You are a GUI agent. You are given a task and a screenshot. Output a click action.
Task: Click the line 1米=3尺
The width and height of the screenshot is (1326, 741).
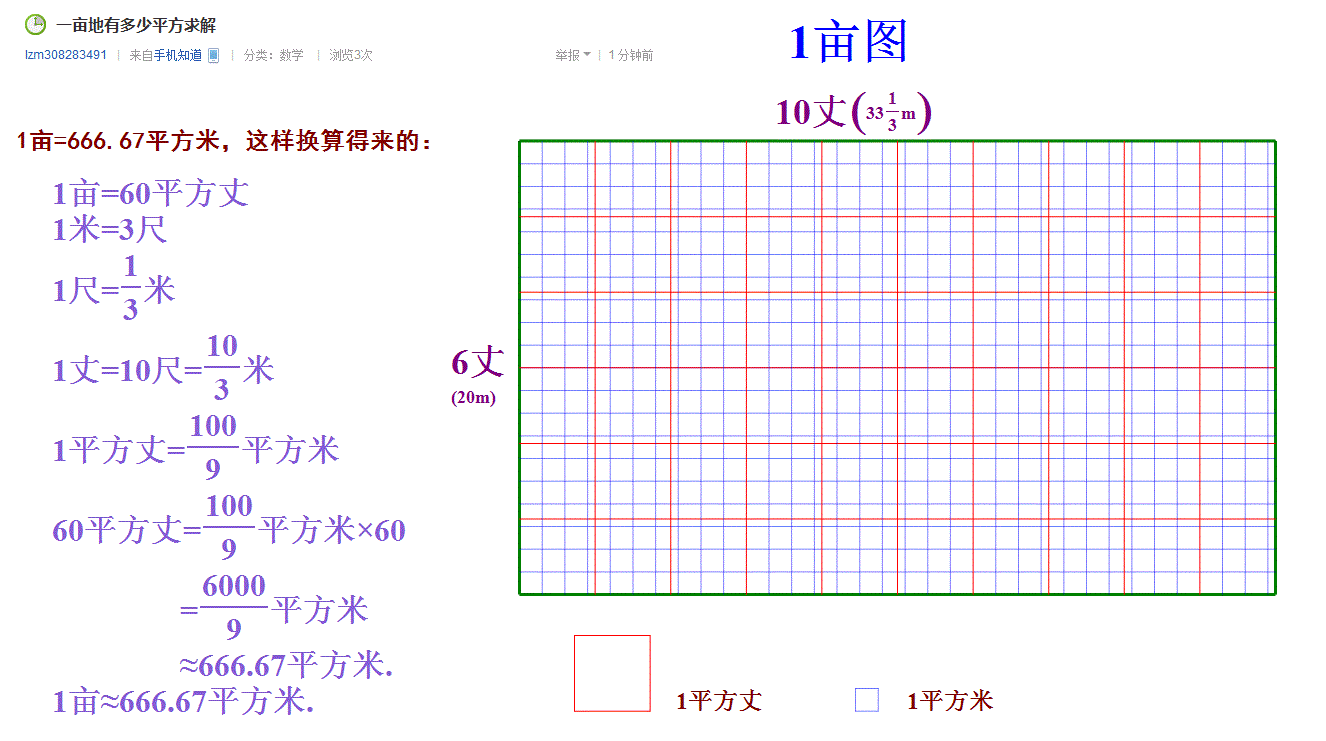(110, 230)
